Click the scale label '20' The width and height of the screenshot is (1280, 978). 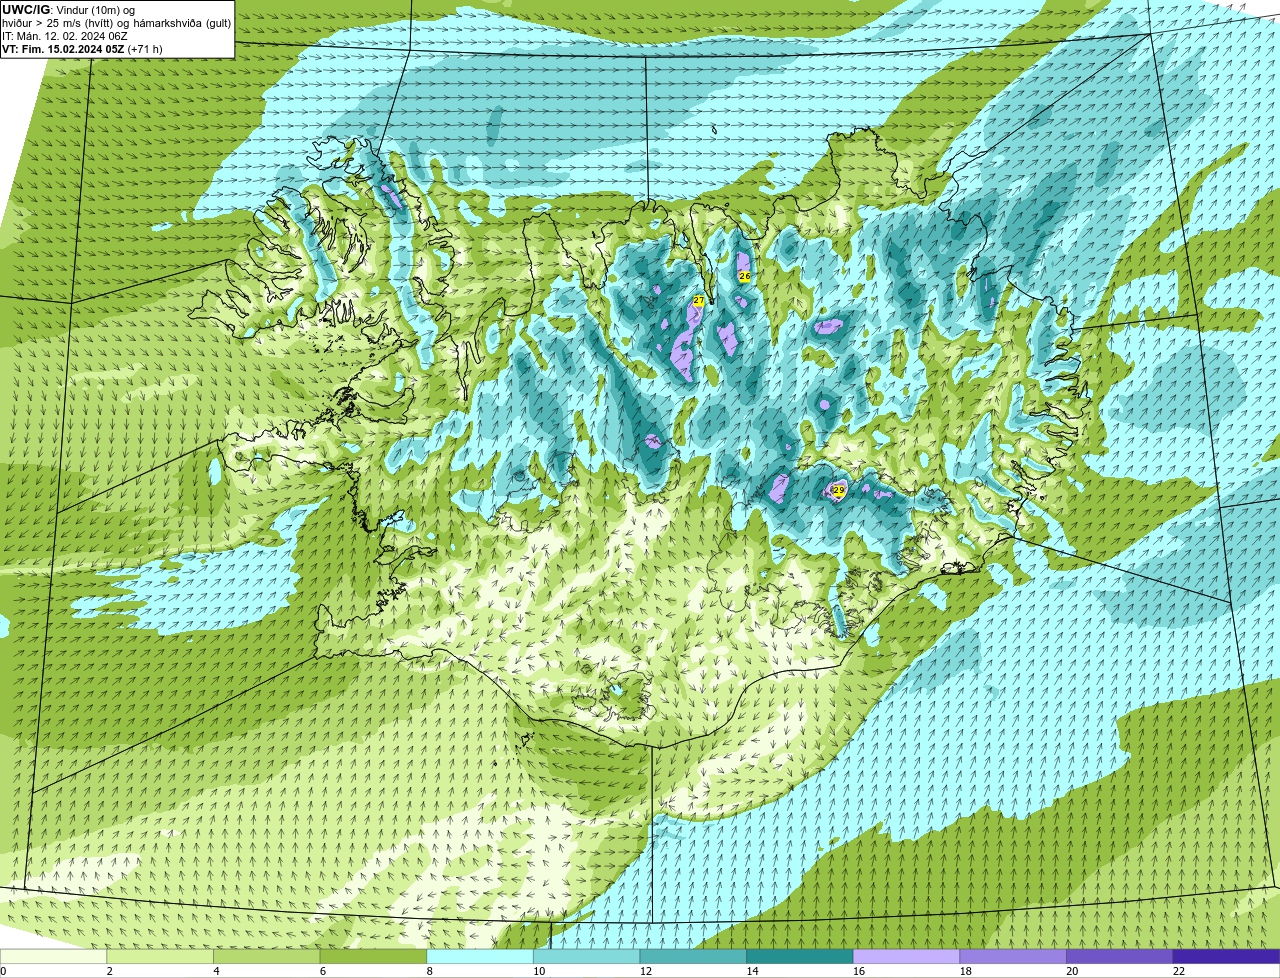pyautogui.click(x=1072, y=971)
